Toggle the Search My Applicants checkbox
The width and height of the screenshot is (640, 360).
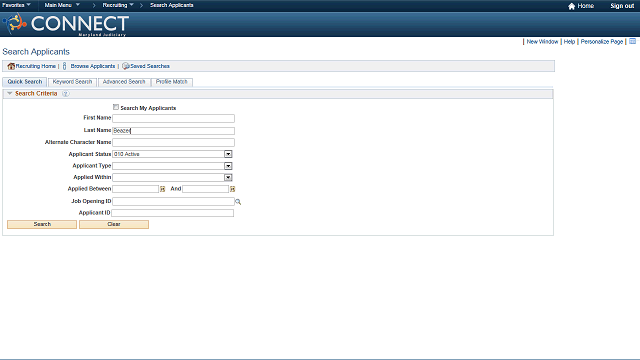point(116,107)
